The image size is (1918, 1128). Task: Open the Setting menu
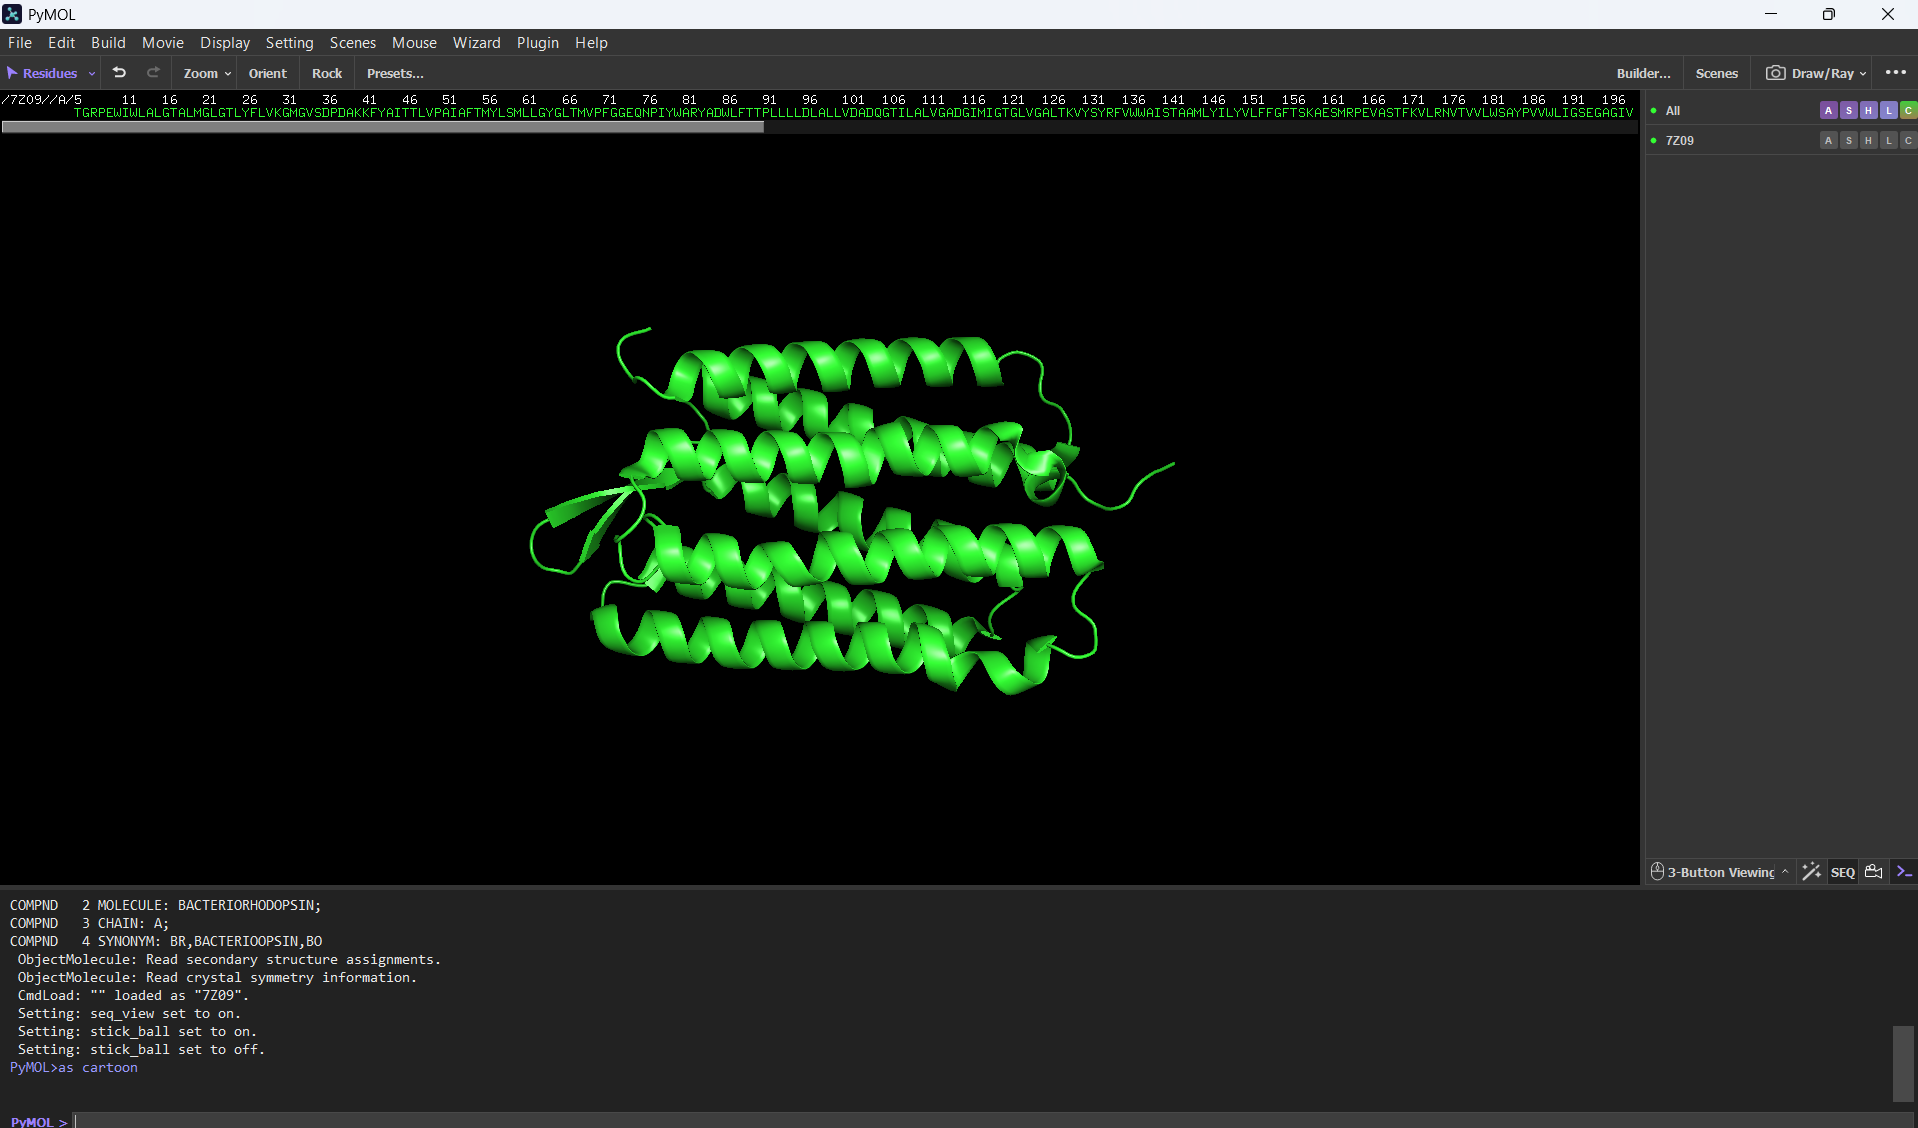(289, 43)
